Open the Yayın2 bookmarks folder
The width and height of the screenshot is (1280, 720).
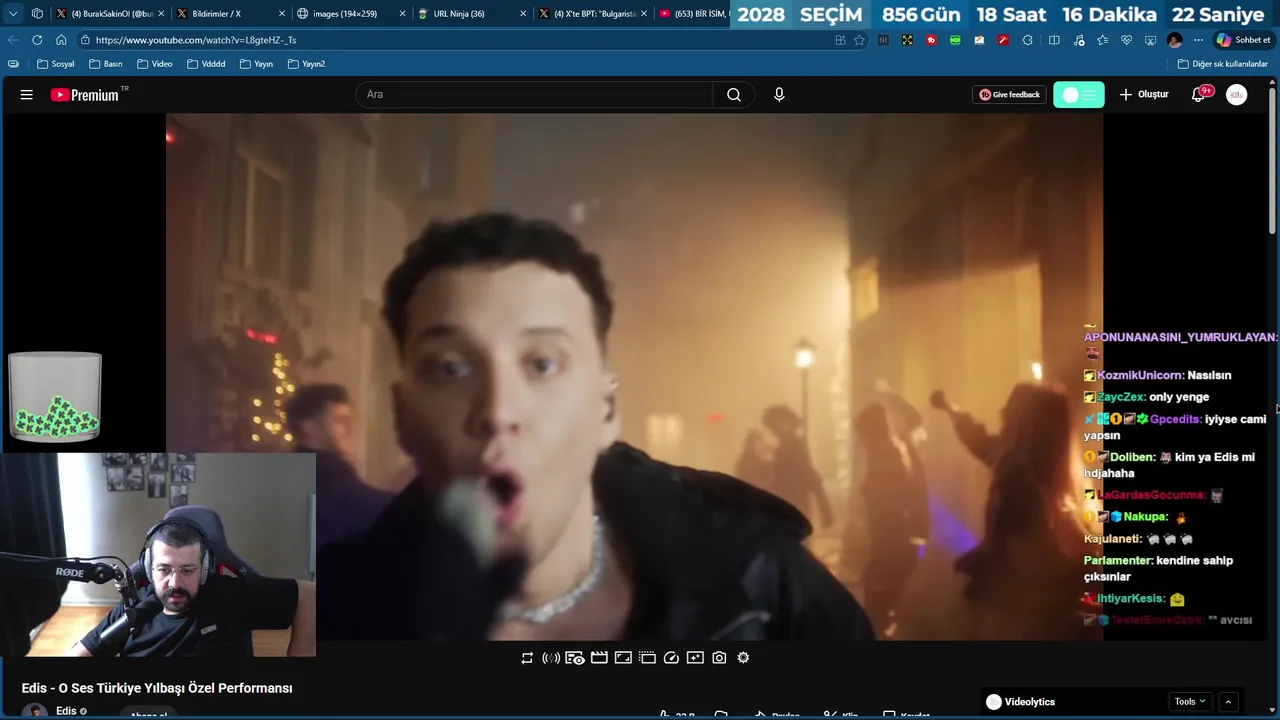pyautogui.click(x=306, y=64)
